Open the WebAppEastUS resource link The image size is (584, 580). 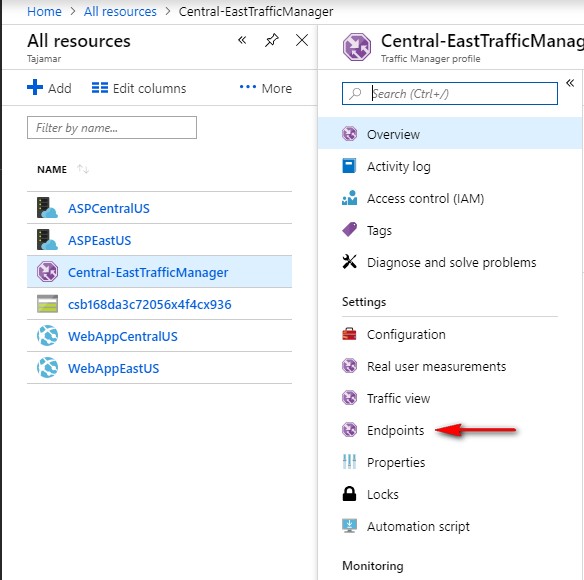(x=113, y=368)
